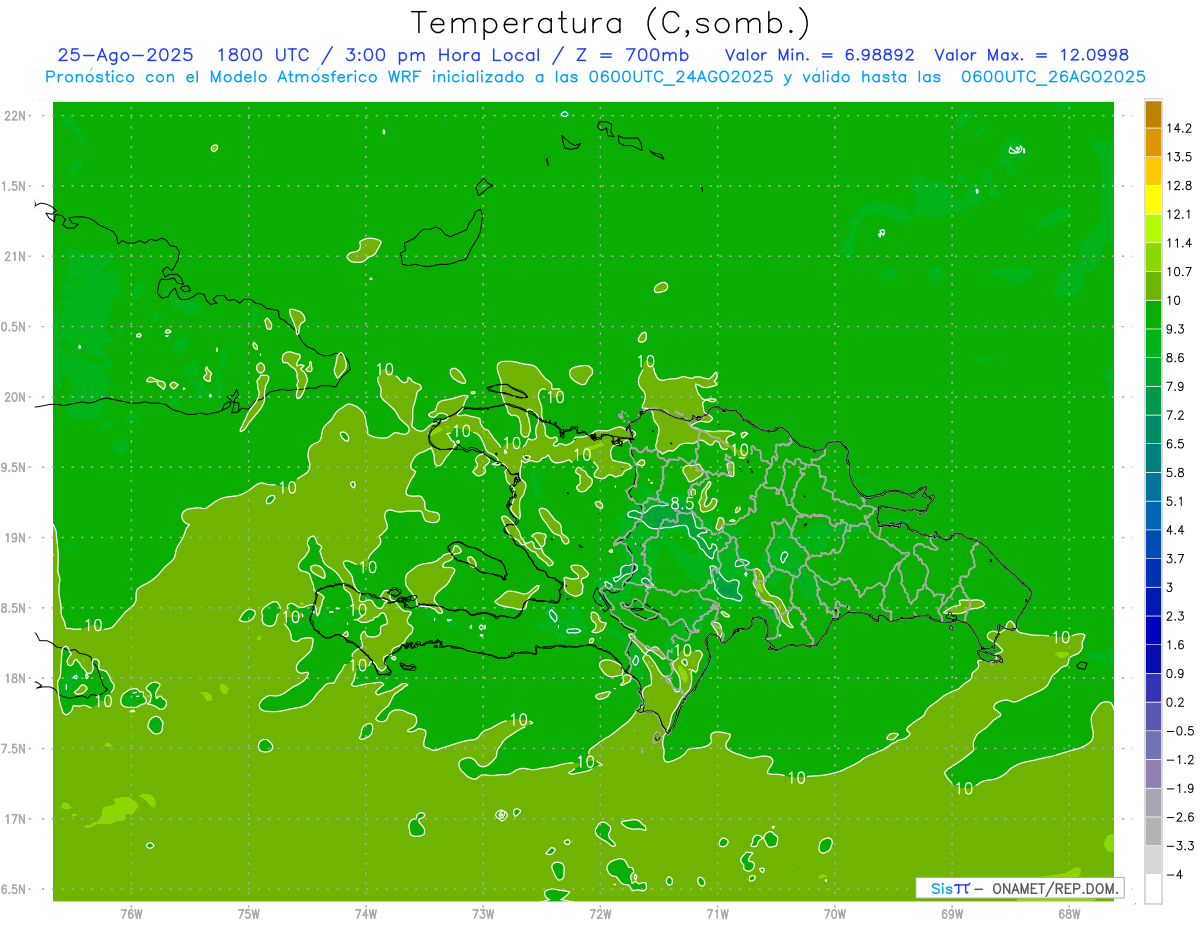Click the "9.3" colorbar value
This screenshot has width=1200, height=927.
pyautogui.click(x=1175, y=329)
